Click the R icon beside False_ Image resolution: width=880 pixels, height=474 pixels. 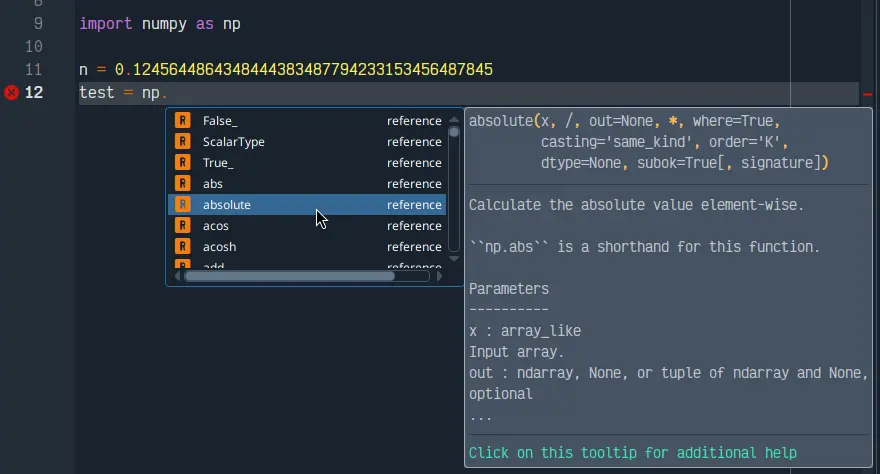click(182, 121)
